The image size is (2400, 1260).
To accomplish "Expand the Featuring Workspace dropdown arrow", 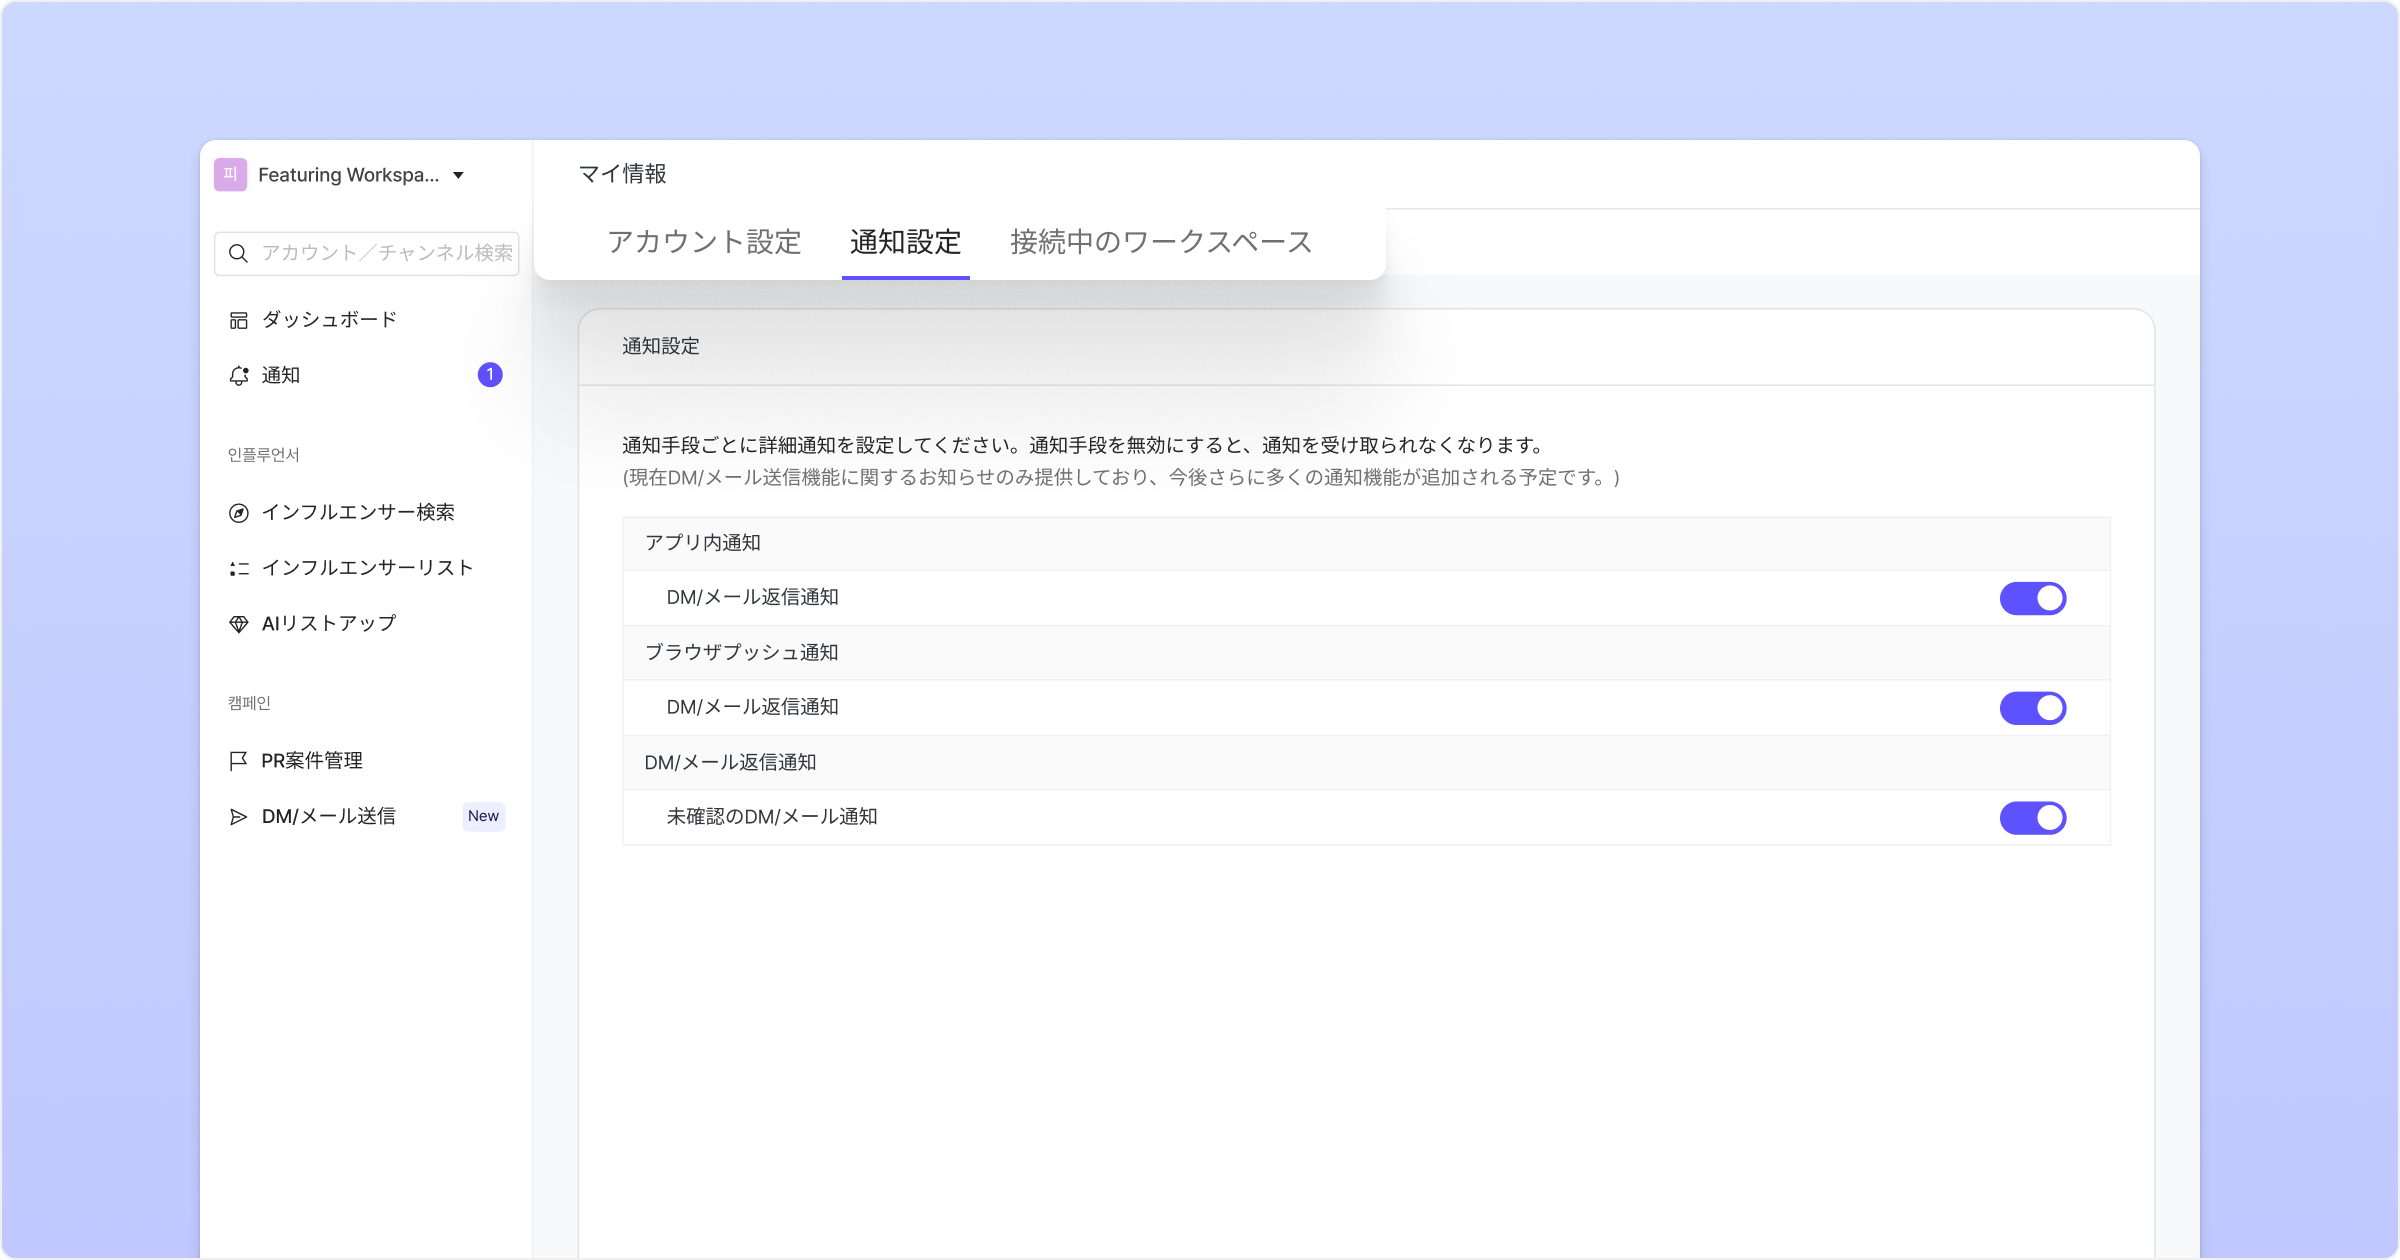I will point(458,176).
